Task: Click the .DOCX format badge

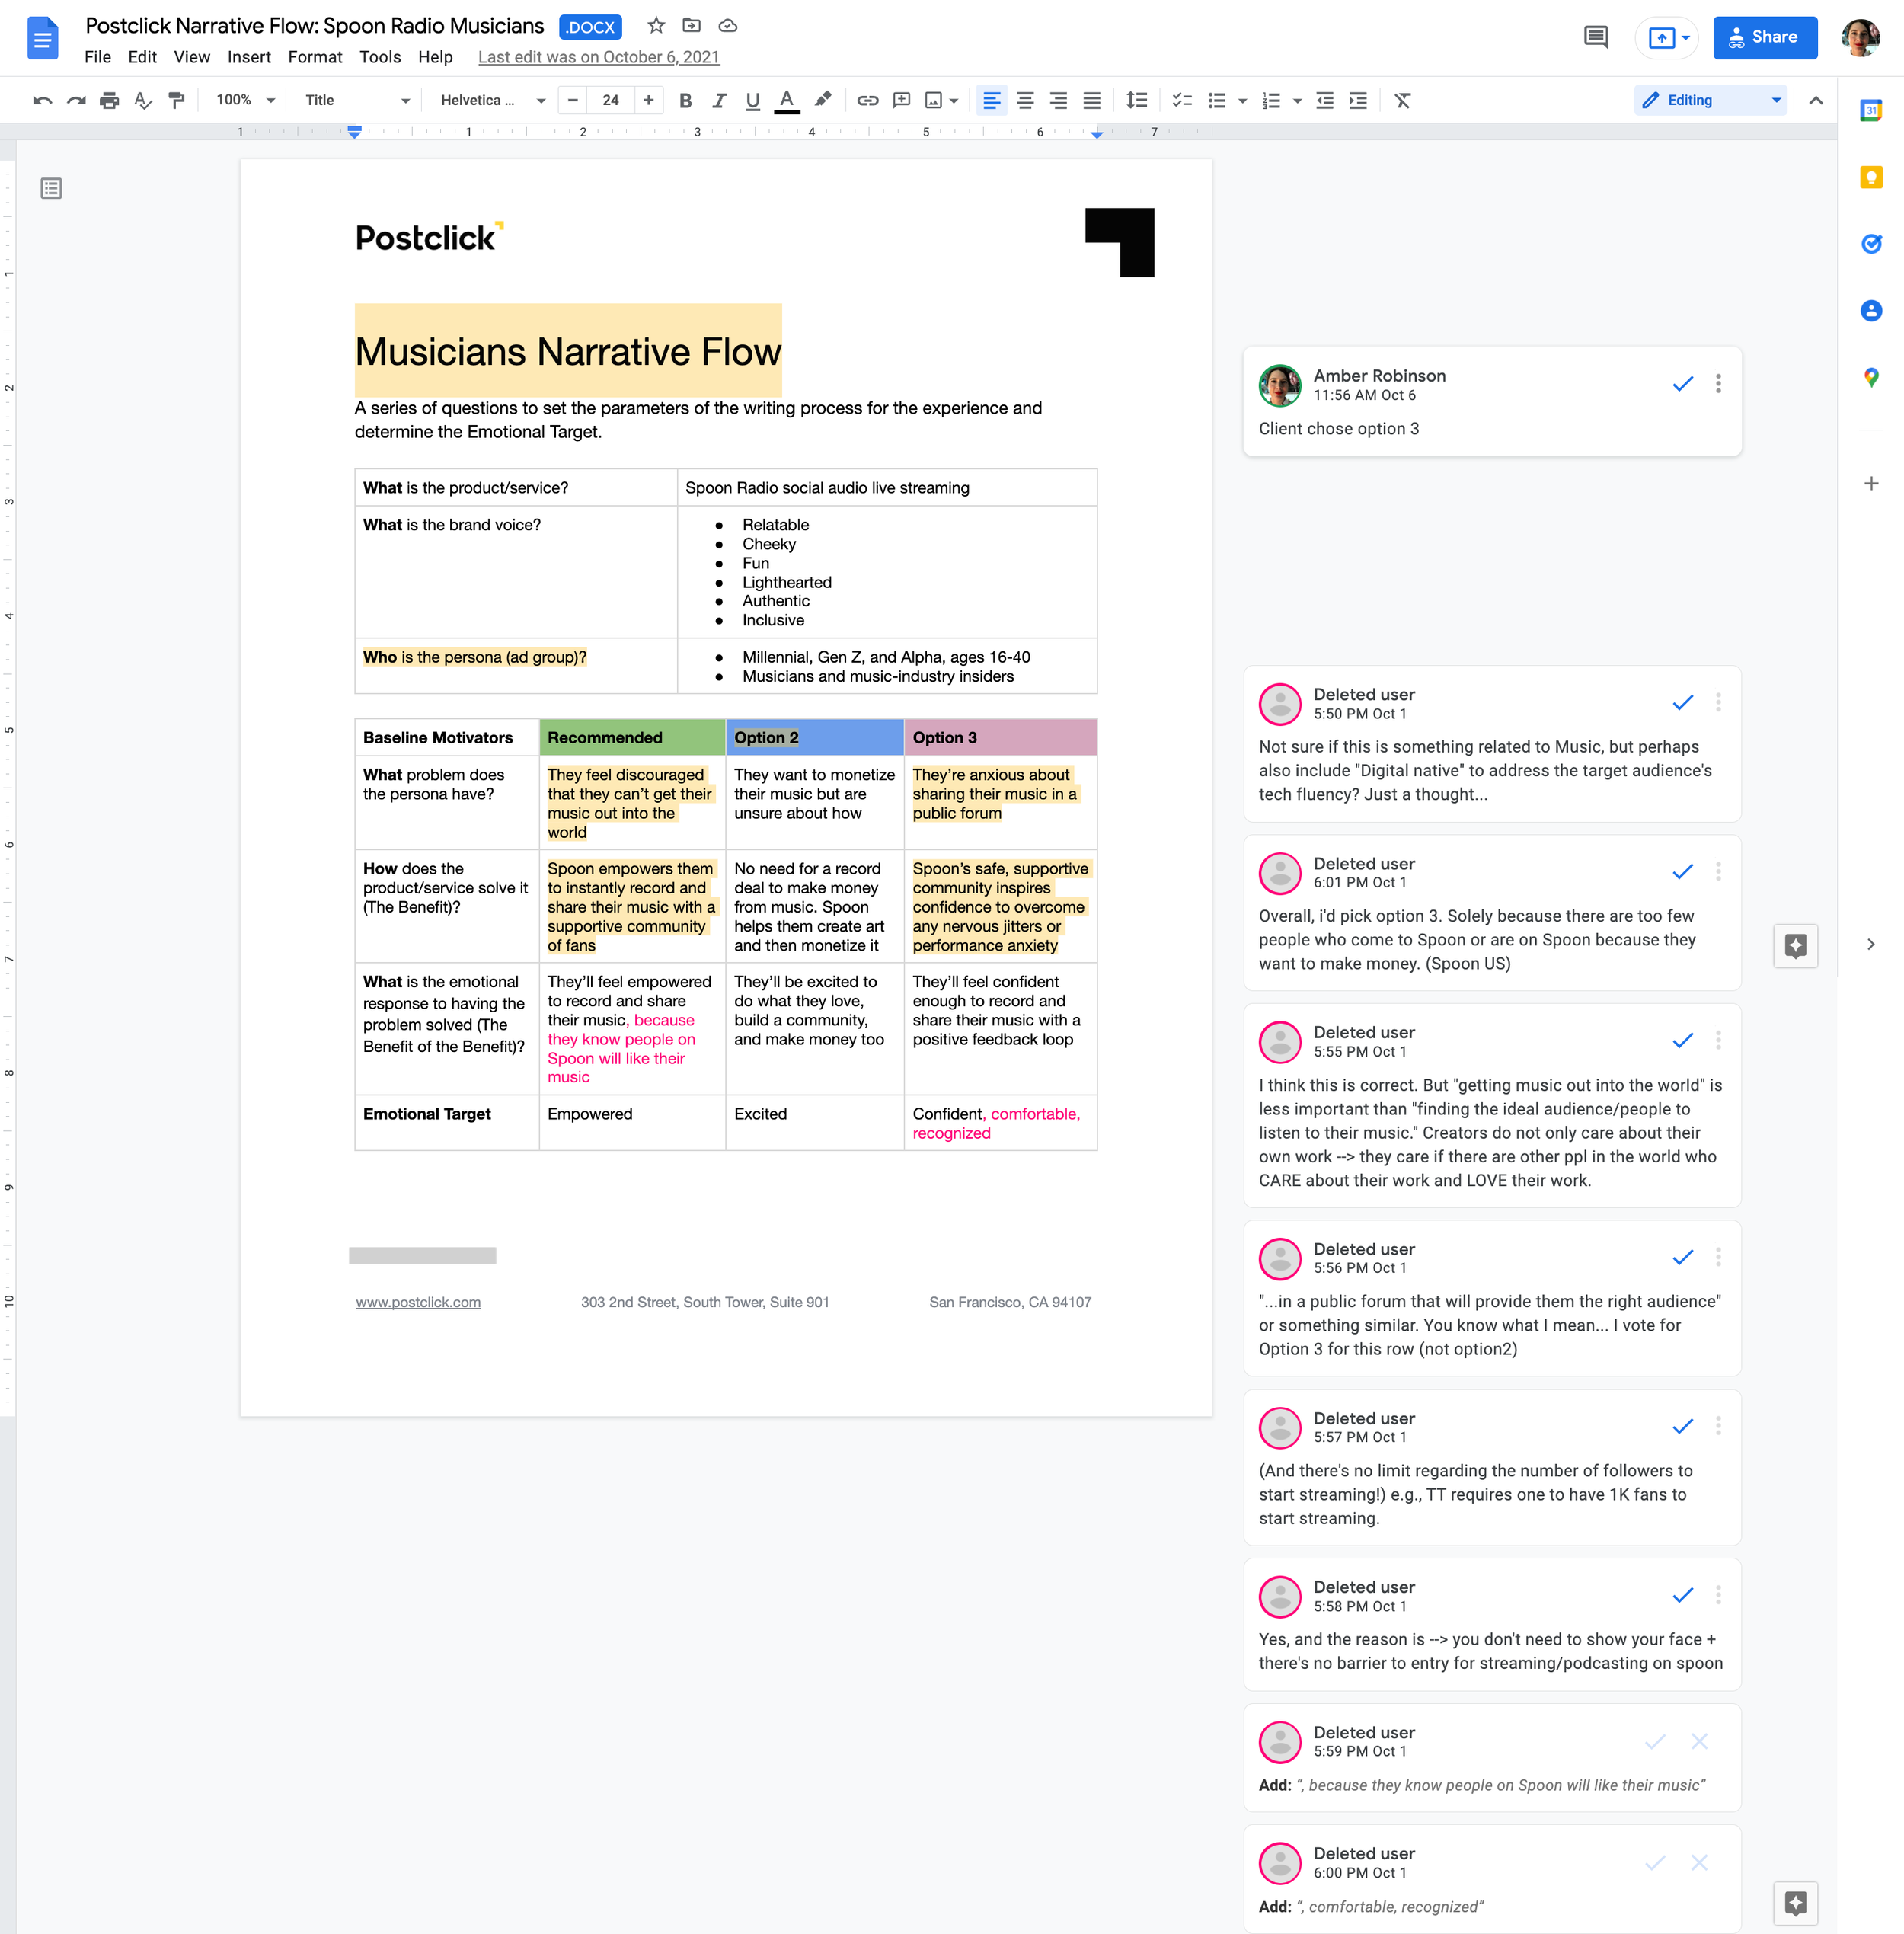Action: (x=590, y=27)
